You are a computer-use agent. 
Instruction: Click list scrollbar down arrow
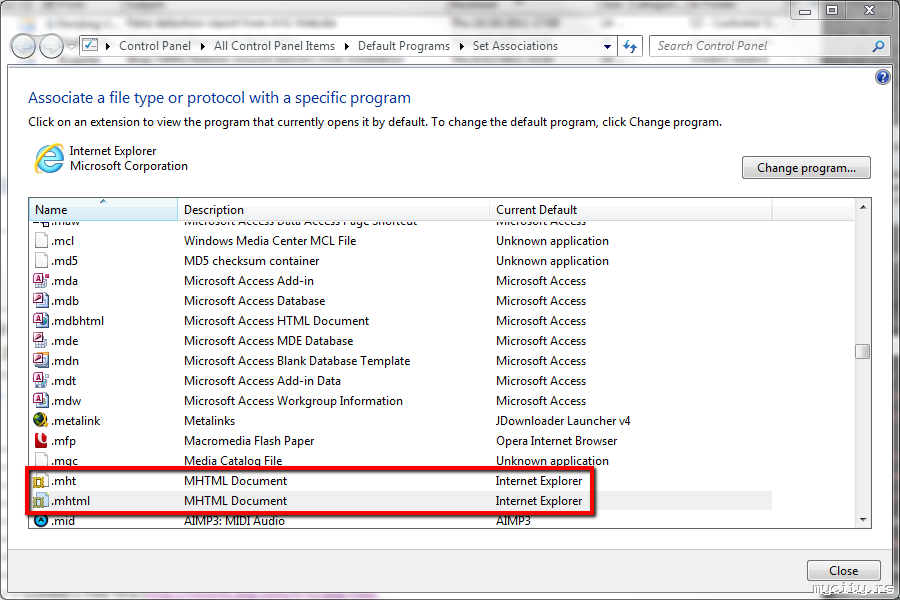point(863,520)
